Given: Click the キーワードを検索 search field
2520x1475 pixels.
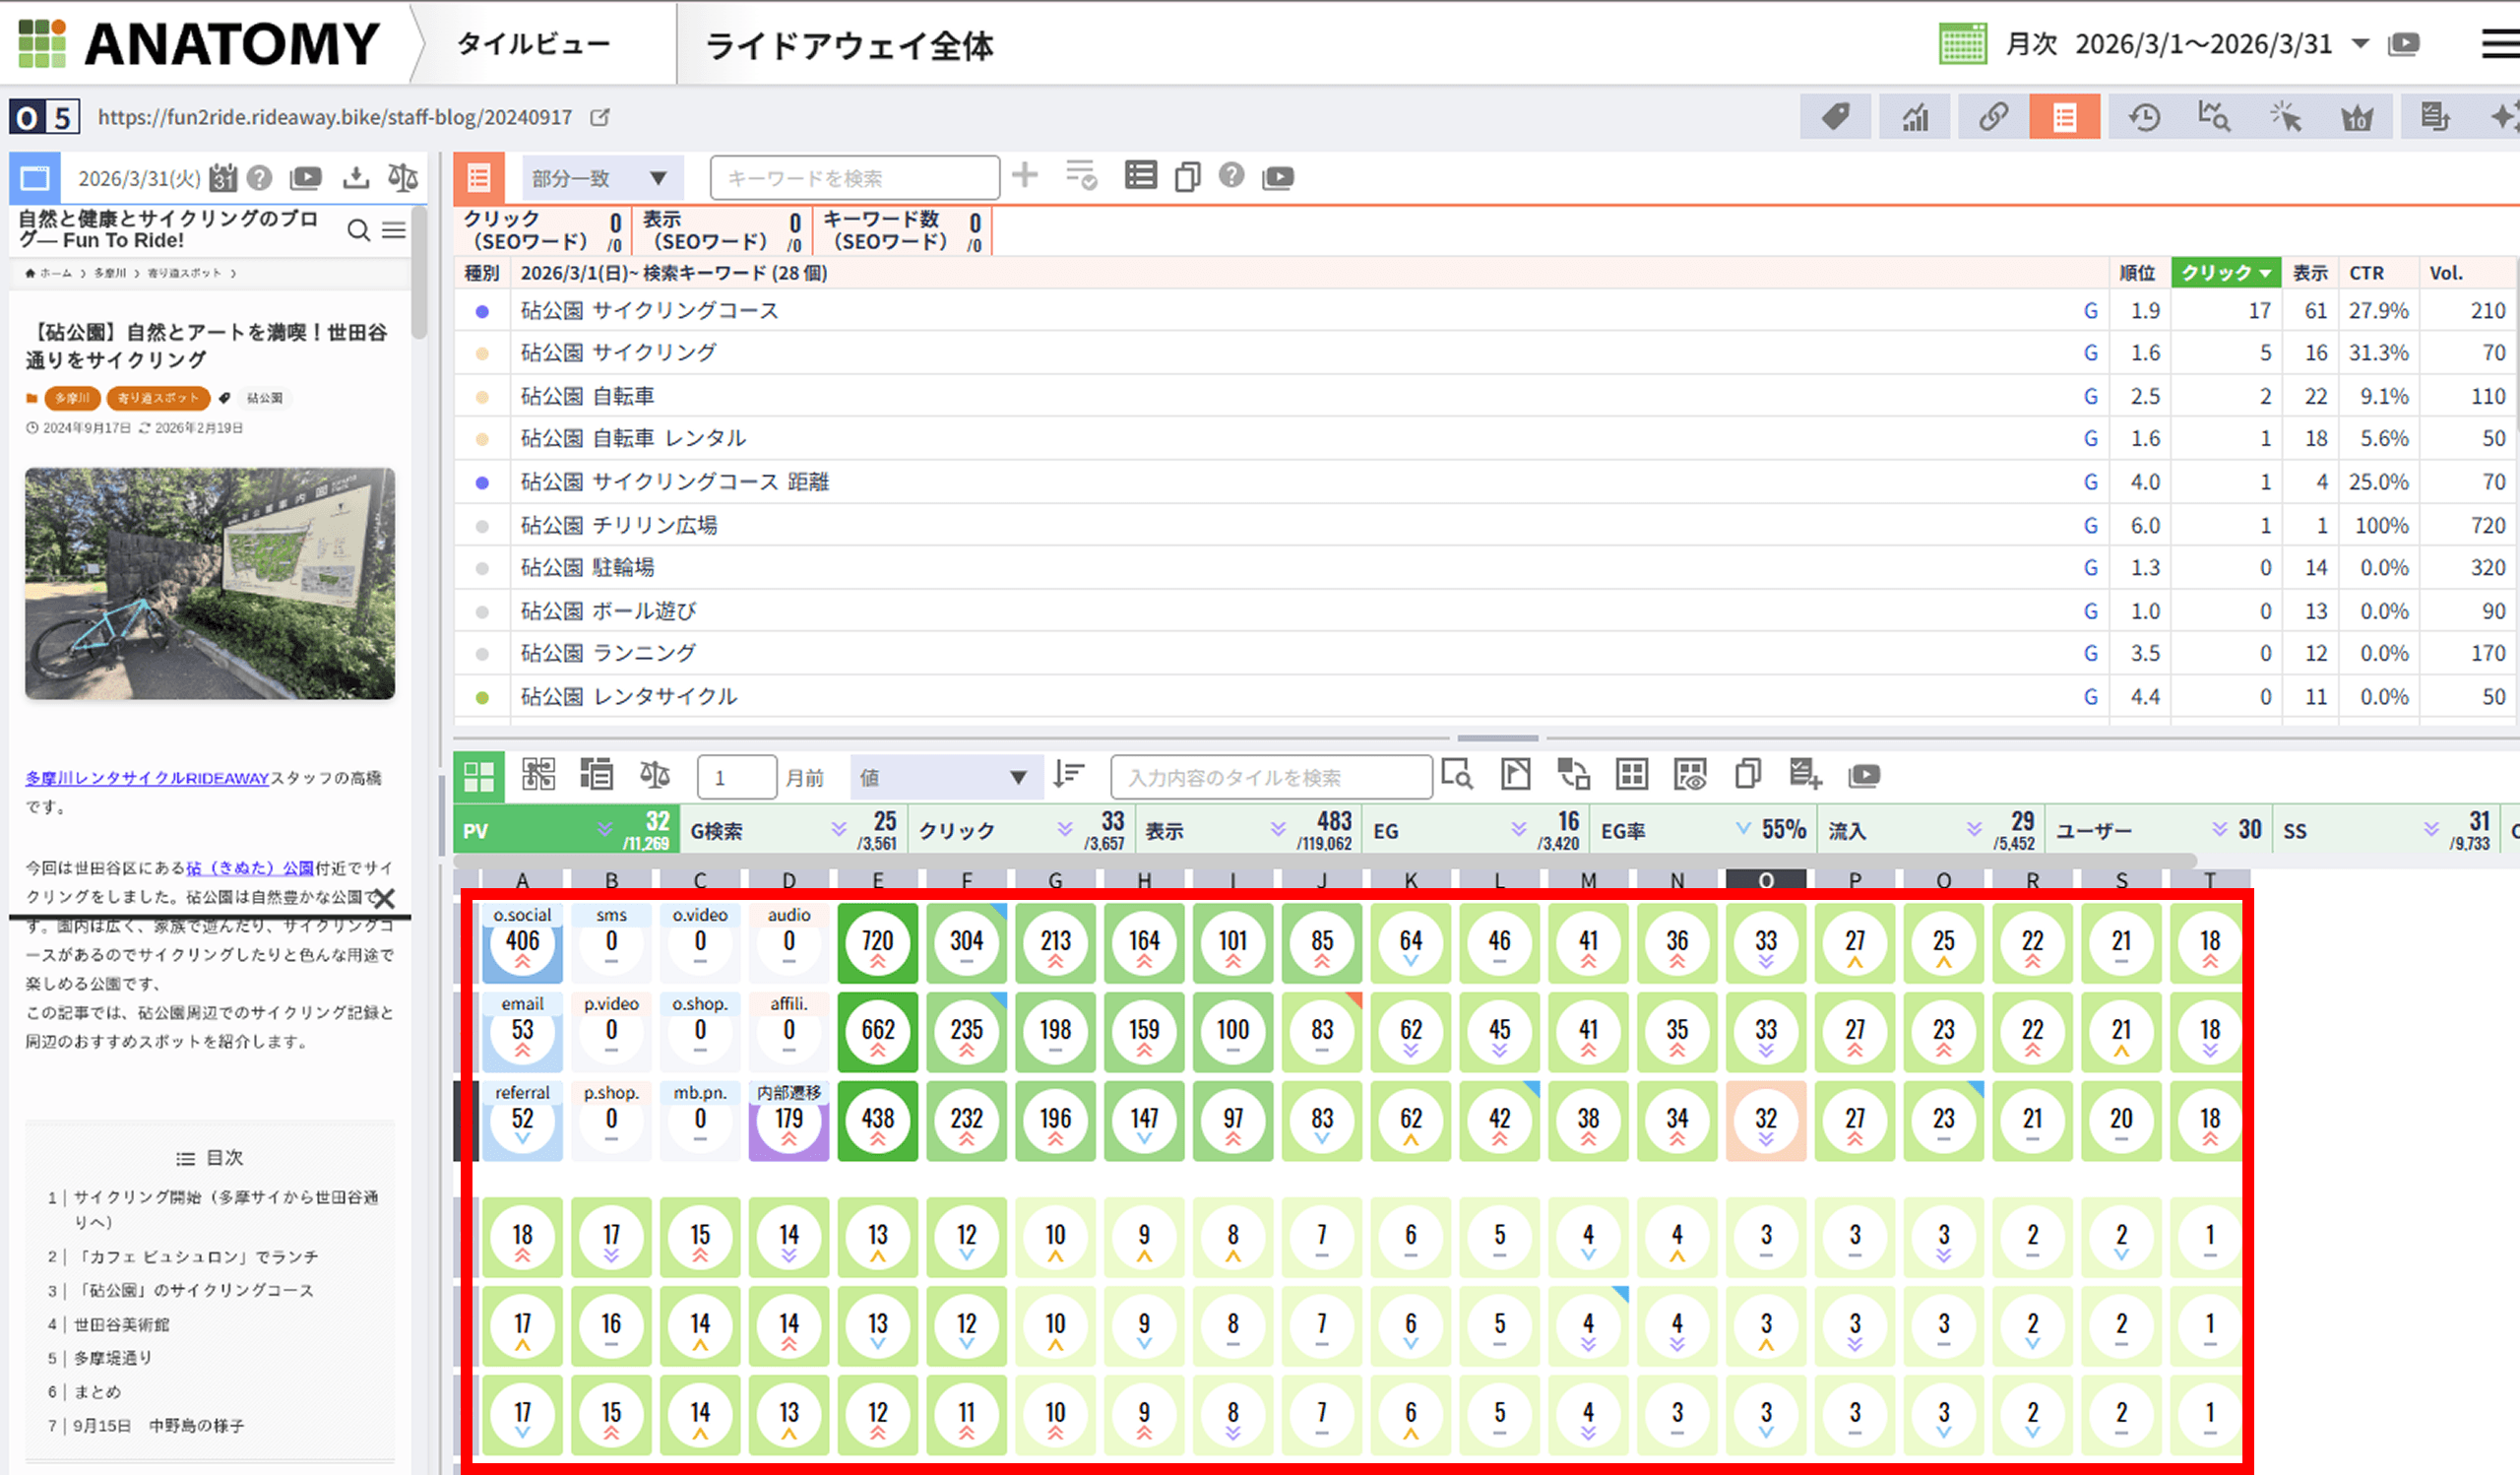Looking at the screenshot, I should pyautogui.click(x=854, y=178).
